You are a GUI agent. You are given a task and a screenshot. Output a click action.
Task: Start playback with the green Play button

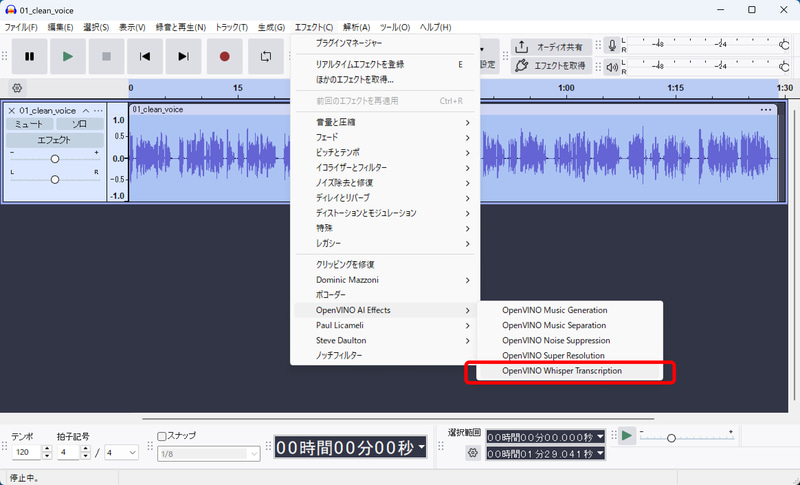point(68,57)
